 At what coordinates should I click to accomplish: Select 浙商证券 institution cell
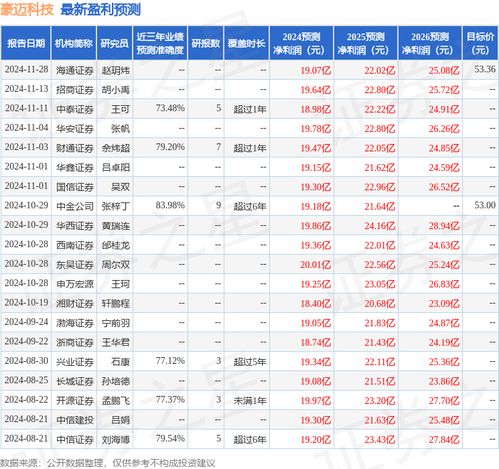(75, 342)
